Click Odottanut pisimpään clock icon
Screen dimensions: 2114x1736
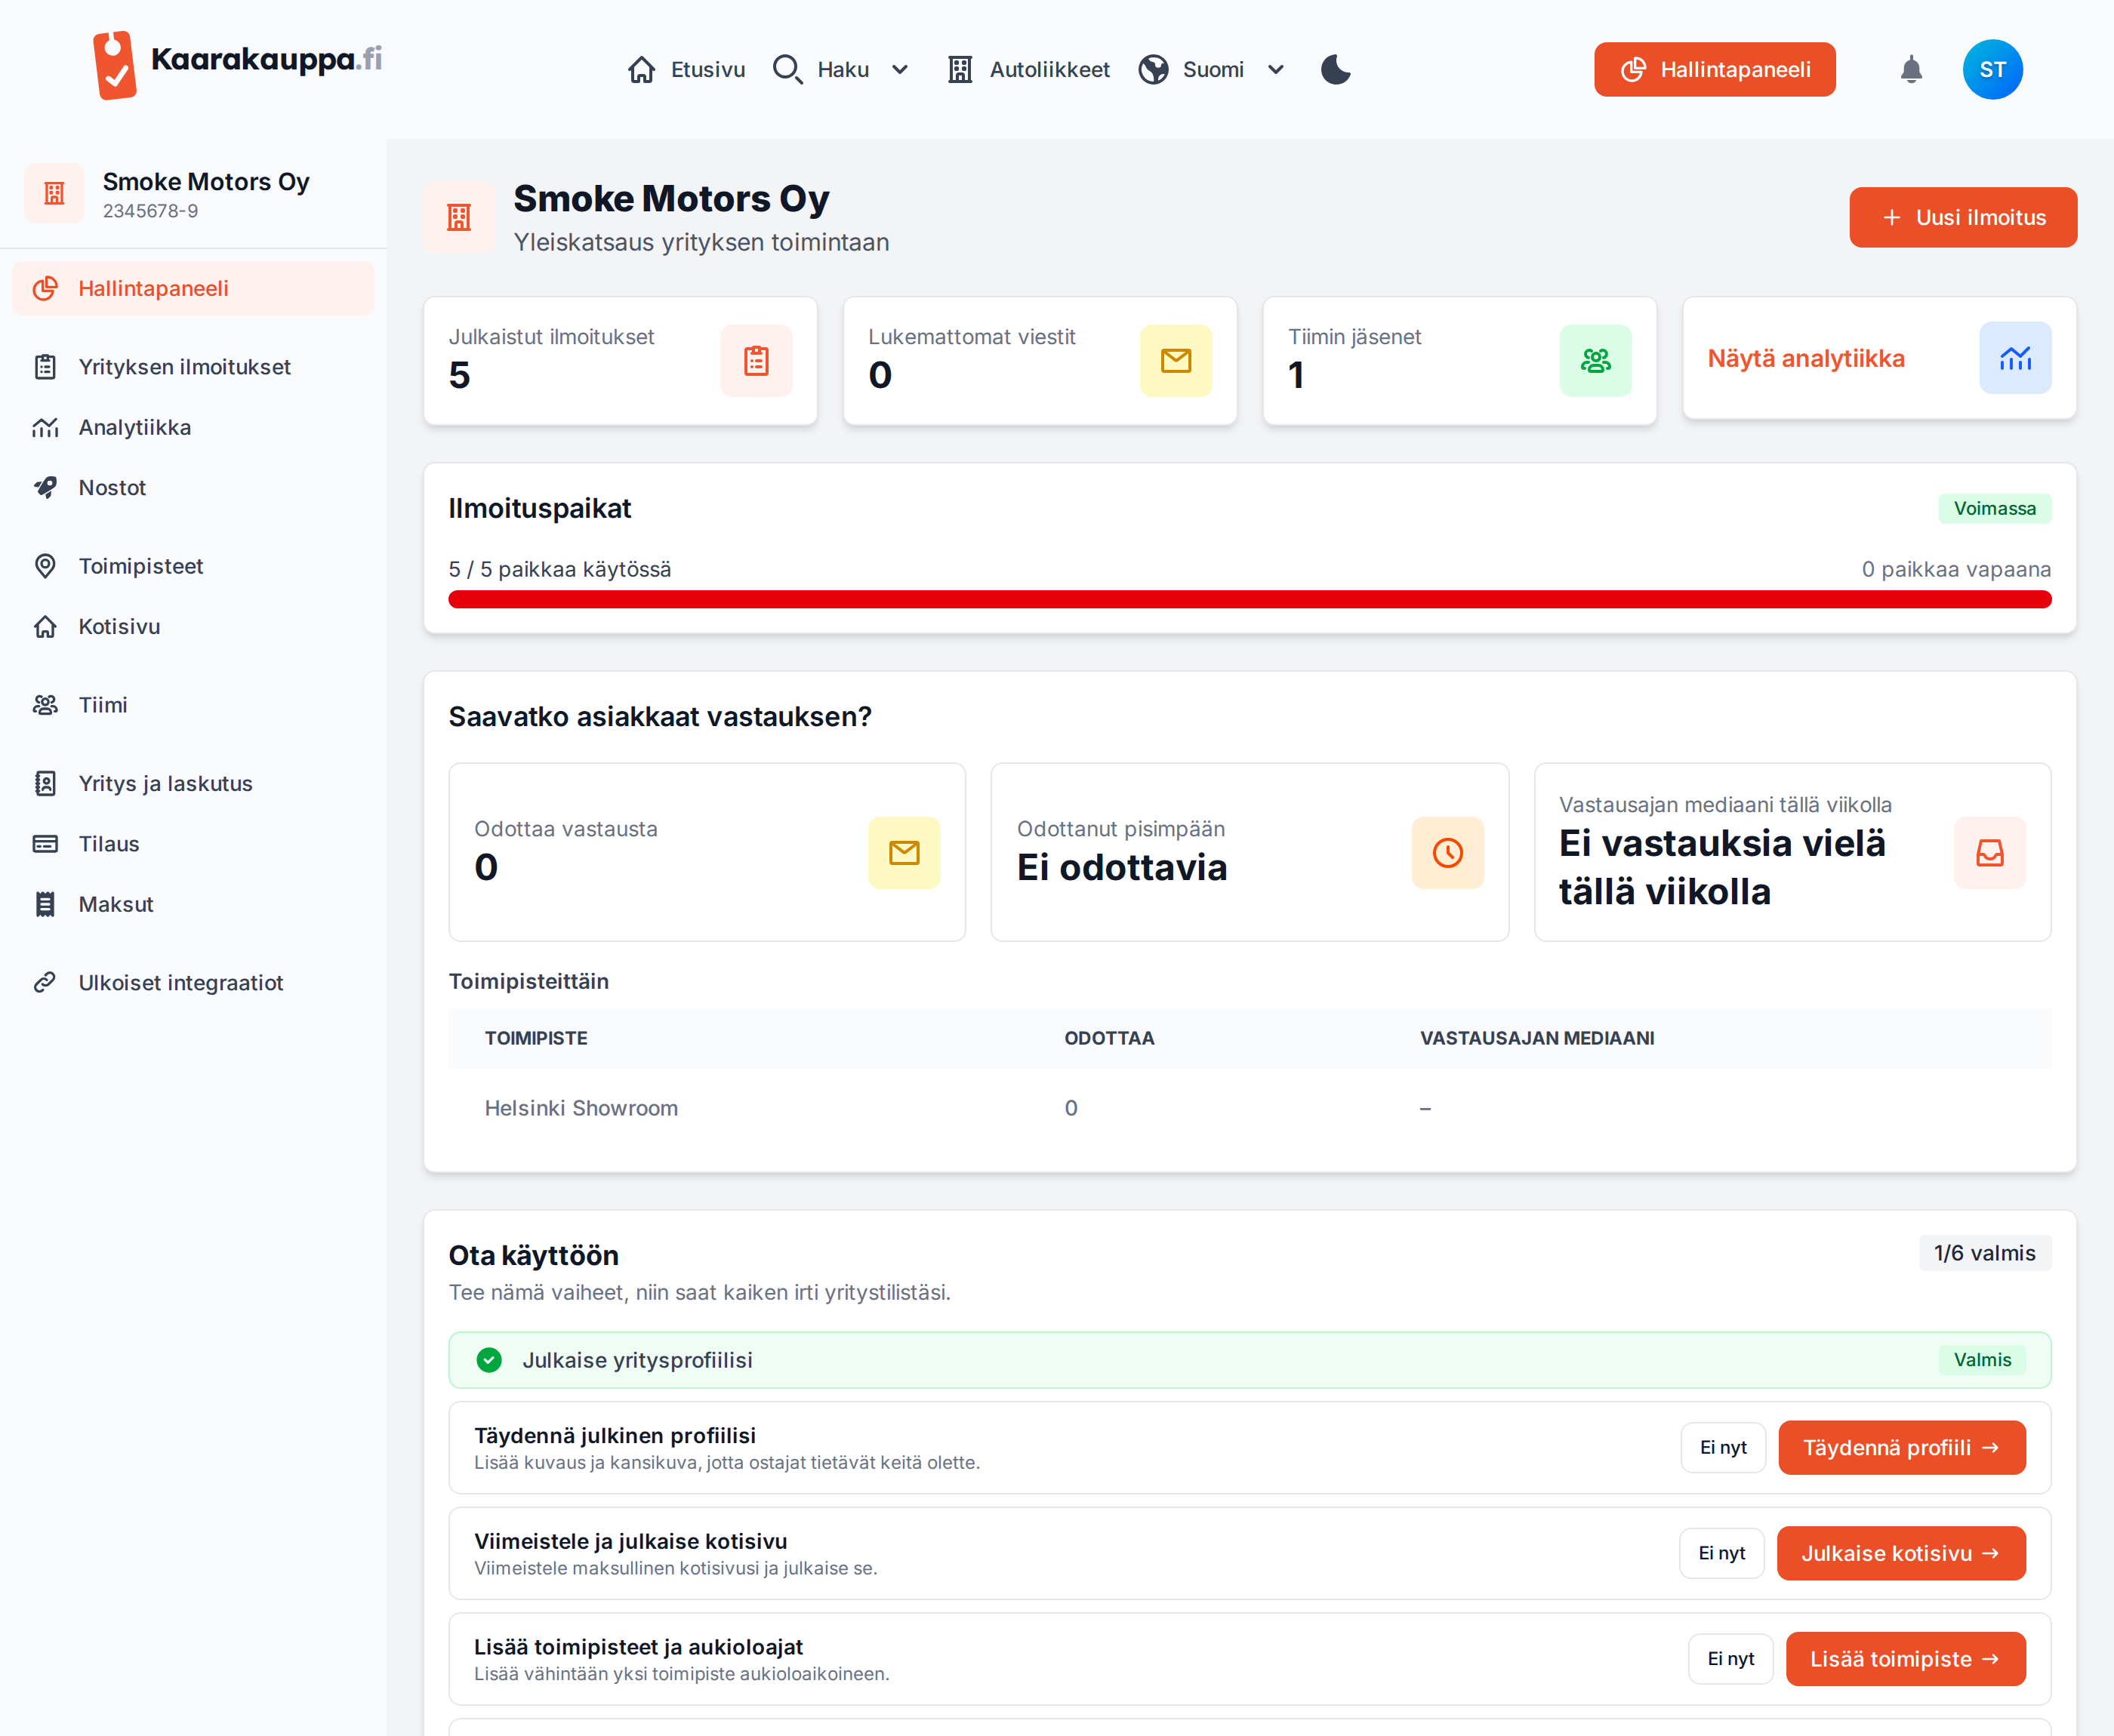tap(1447, 852)
